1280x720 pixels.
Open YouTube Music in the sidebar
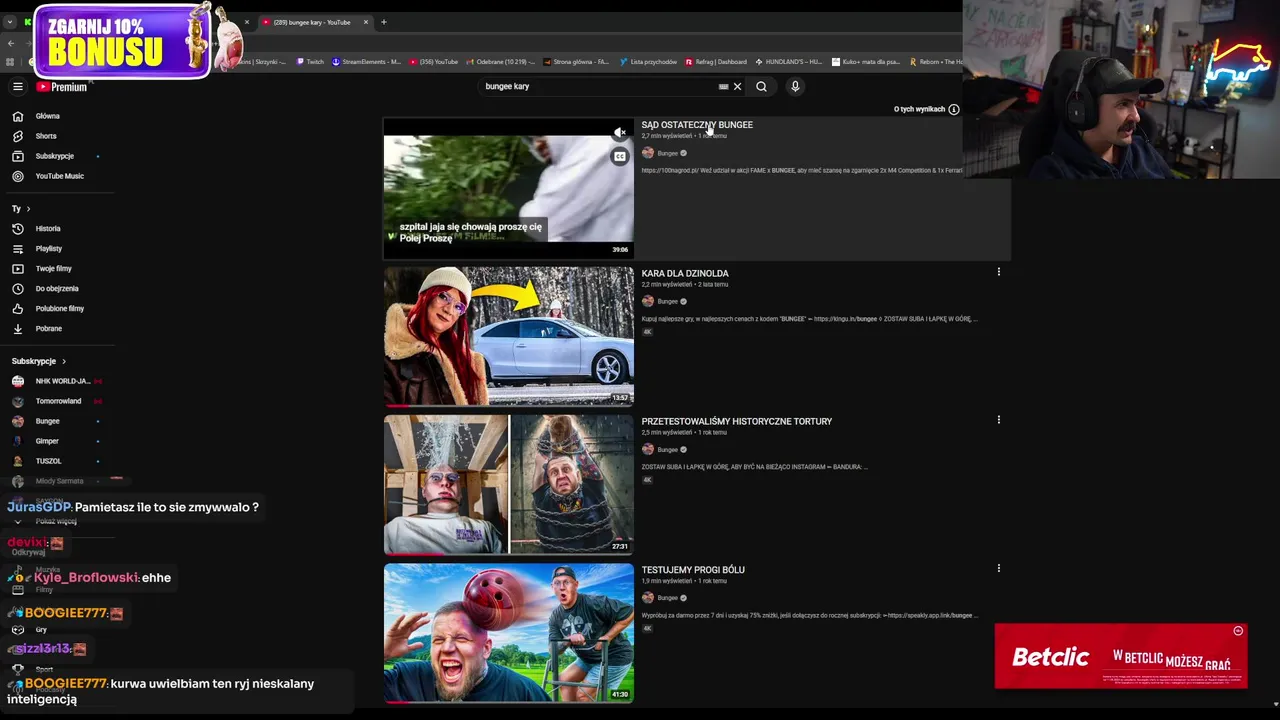tap(59, 176)
